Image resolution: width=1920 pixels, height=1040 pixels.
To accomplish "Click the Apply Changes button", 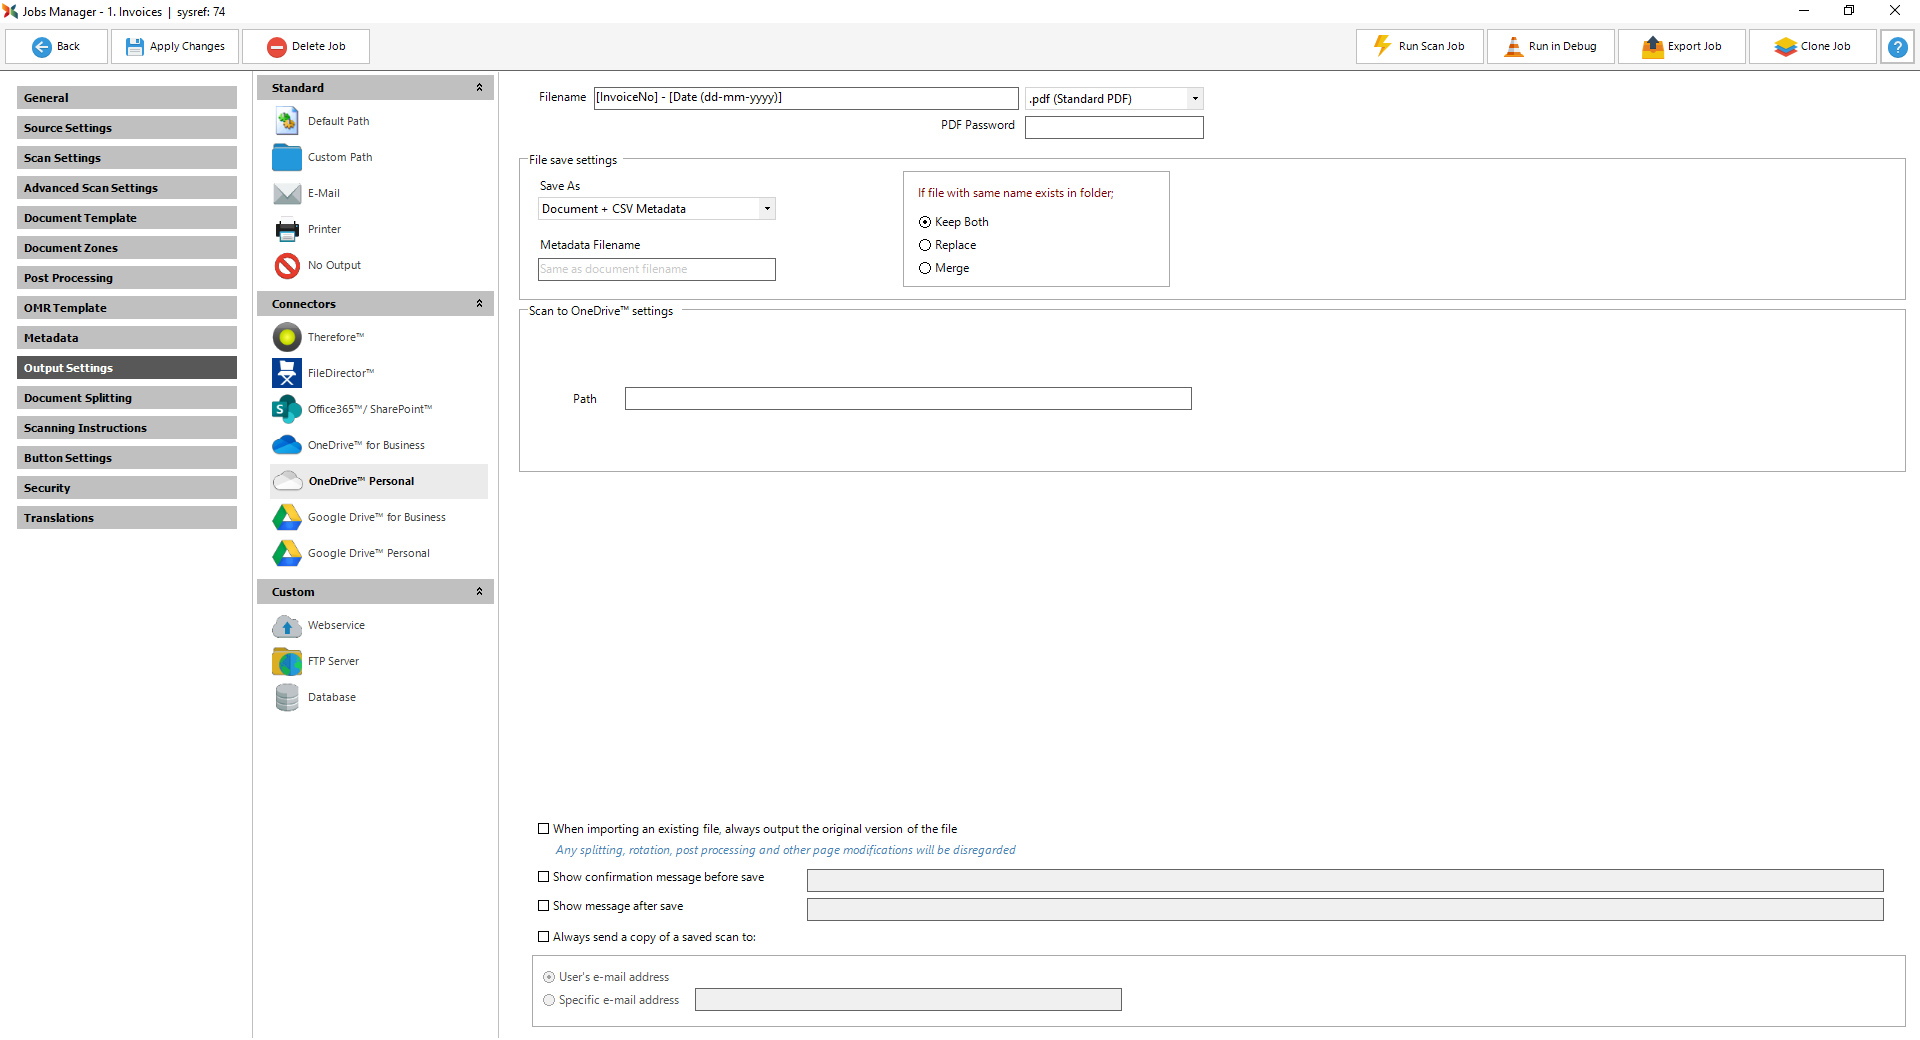I will (175, 47).
